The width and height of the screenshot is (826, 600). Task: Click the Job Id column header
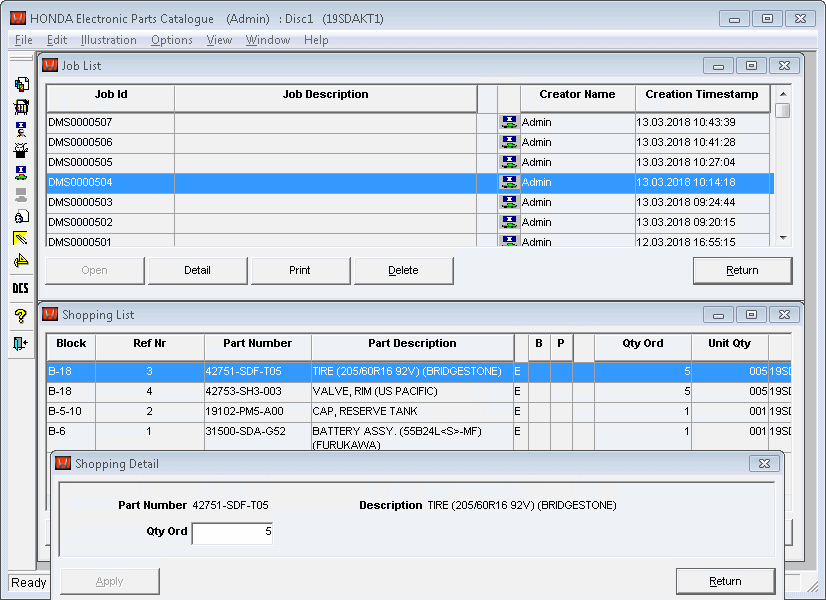(111, 98)
